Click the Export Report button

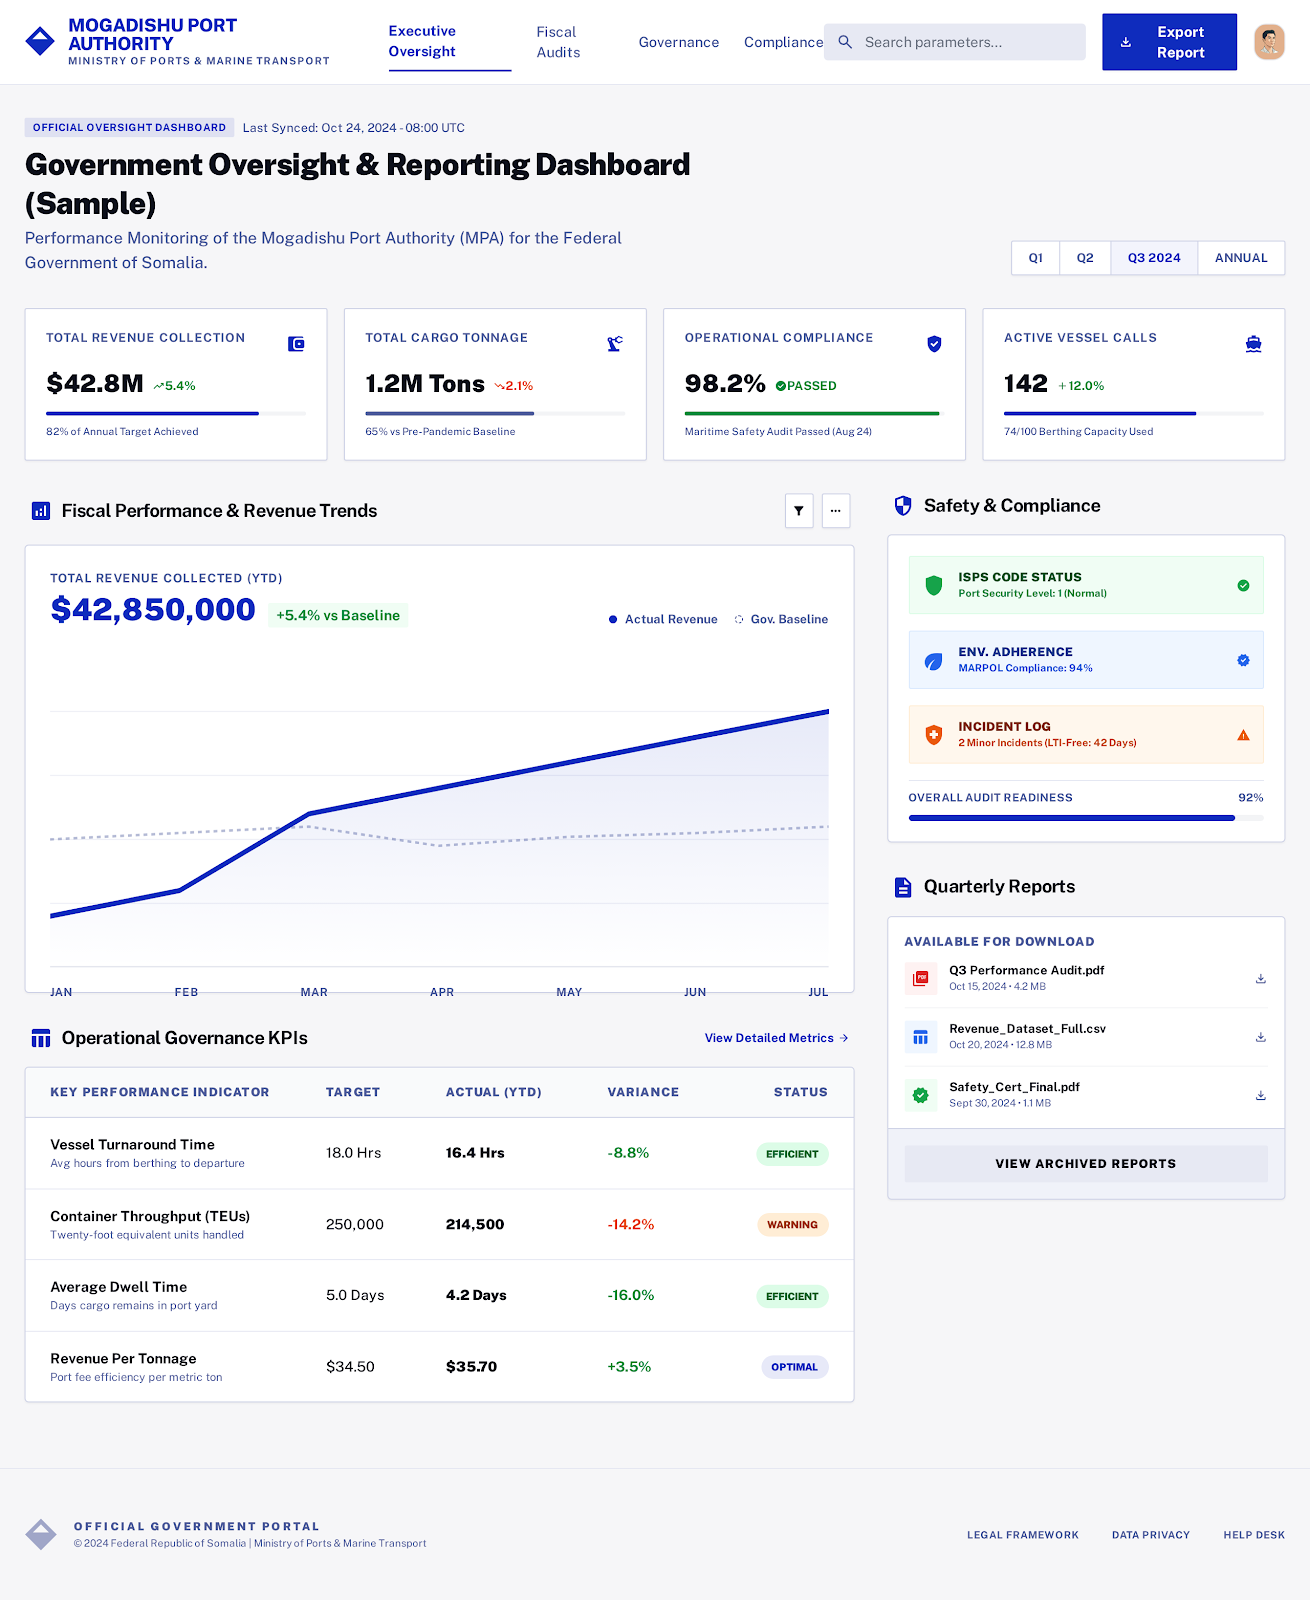1168,42
